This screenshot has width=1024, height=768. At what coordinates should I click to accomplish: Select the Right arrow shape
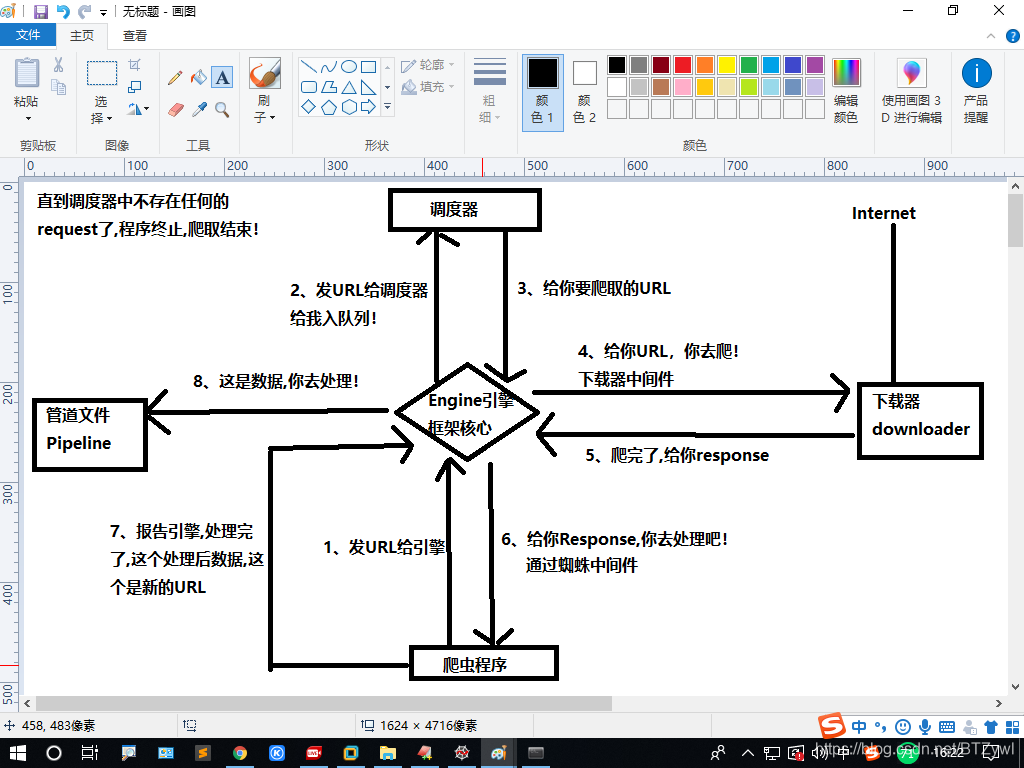(368, 106)
